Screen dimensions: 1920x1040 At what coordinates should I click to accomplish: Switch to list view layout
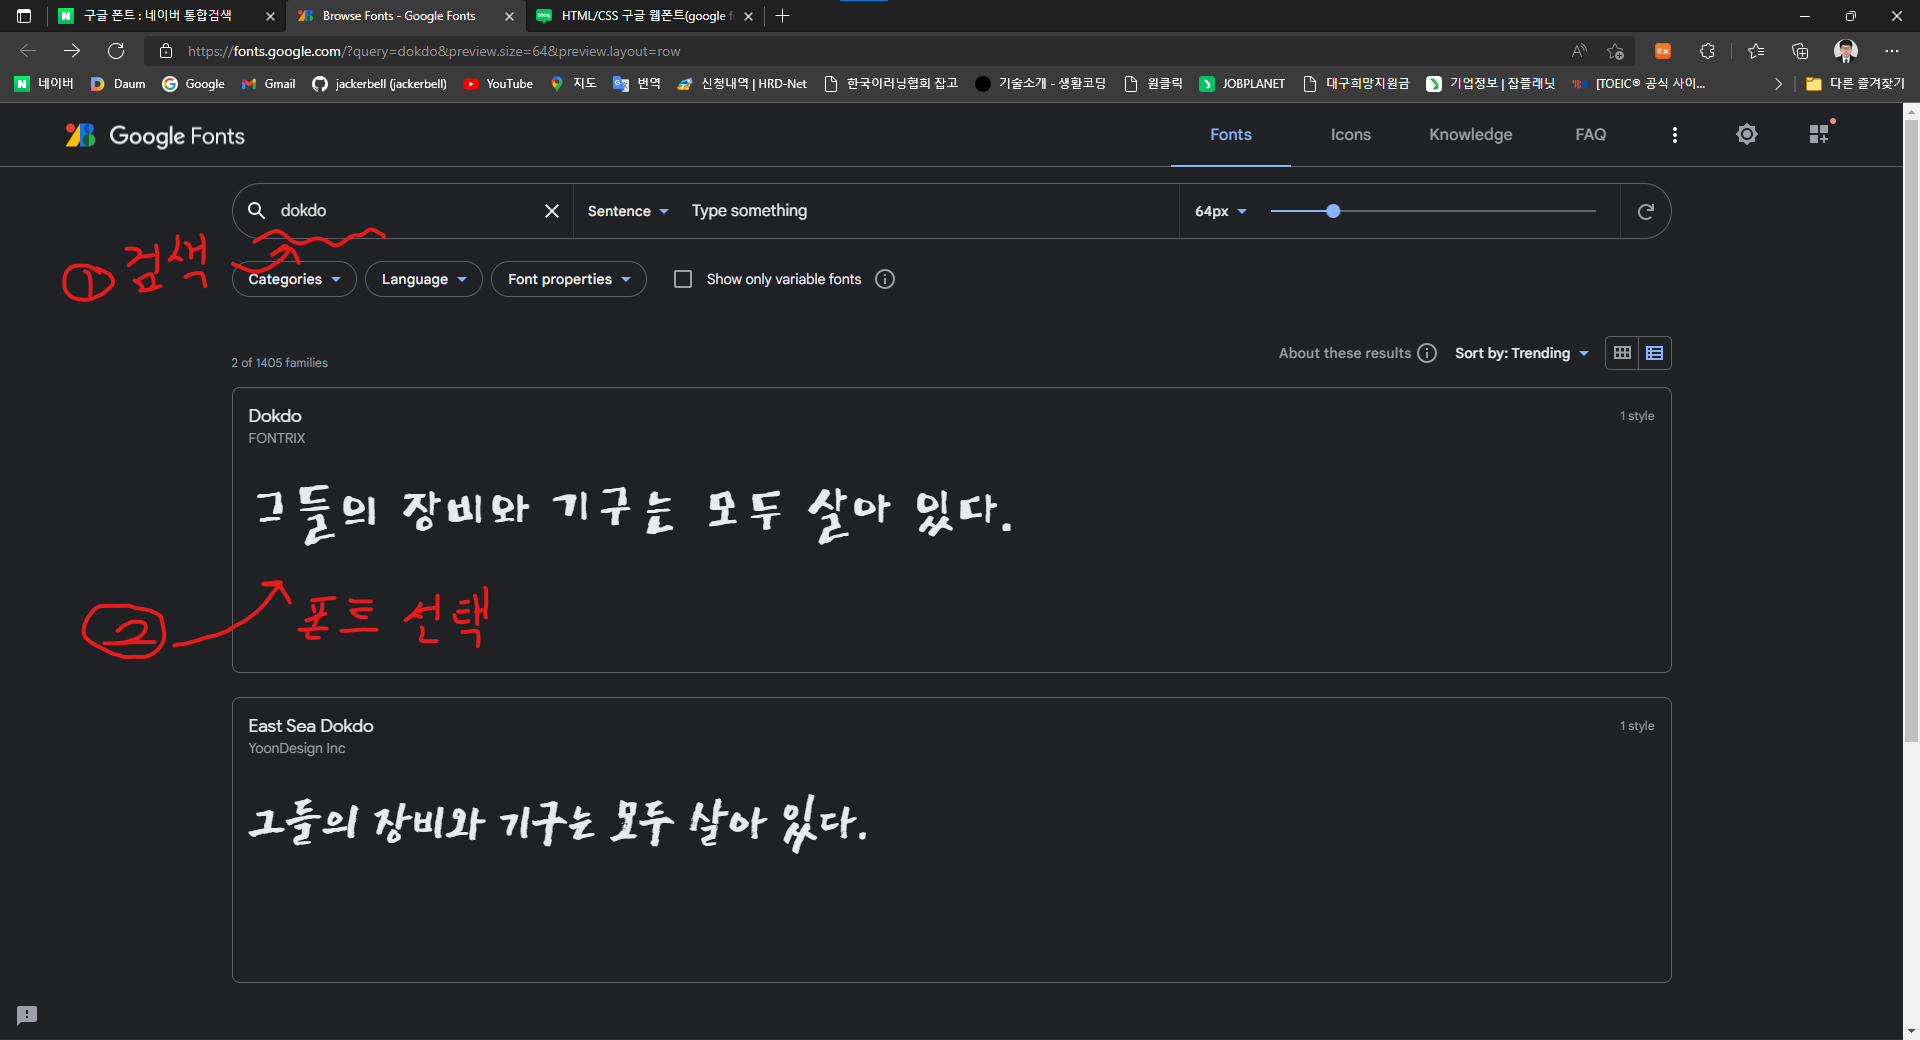pyautogui.click(x=1655, y=353)
